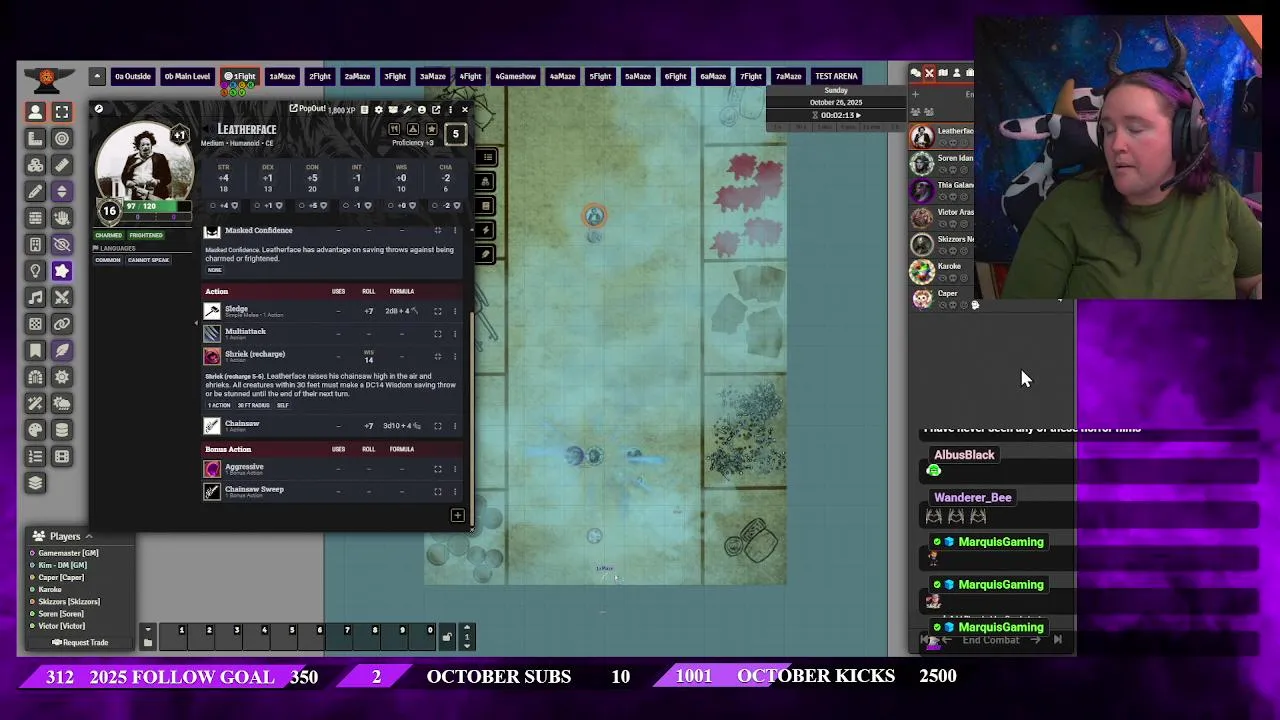Switch to 0b Main Level scene
This screenshot has width=1280, height=720.
pos(187,76)
